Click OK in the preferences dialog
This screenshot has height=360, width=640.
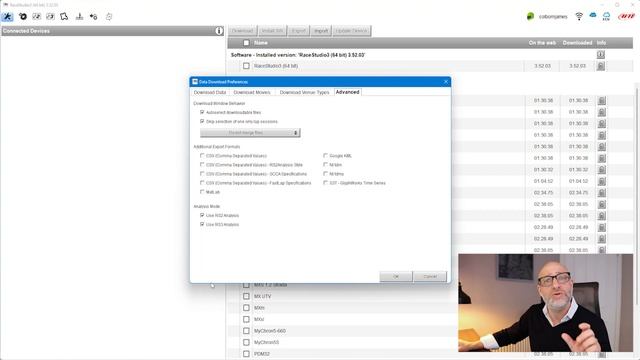coord(396,276)
